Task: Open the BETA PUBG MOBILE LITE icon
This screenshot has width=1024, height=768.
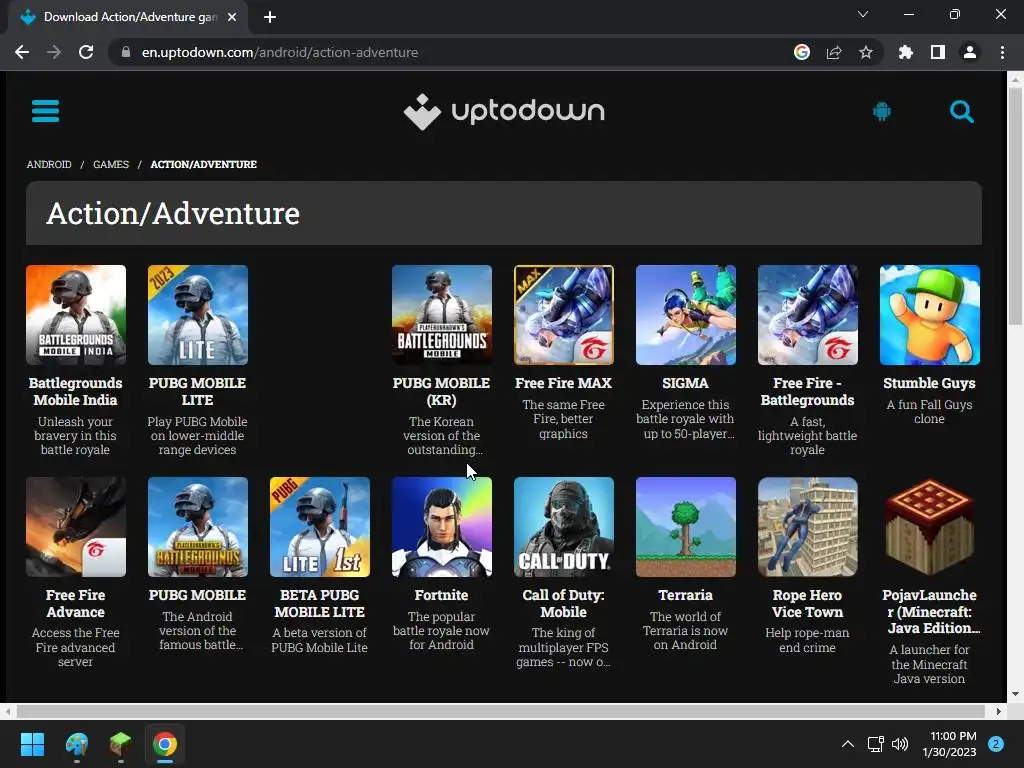Action: click(320, 527)
